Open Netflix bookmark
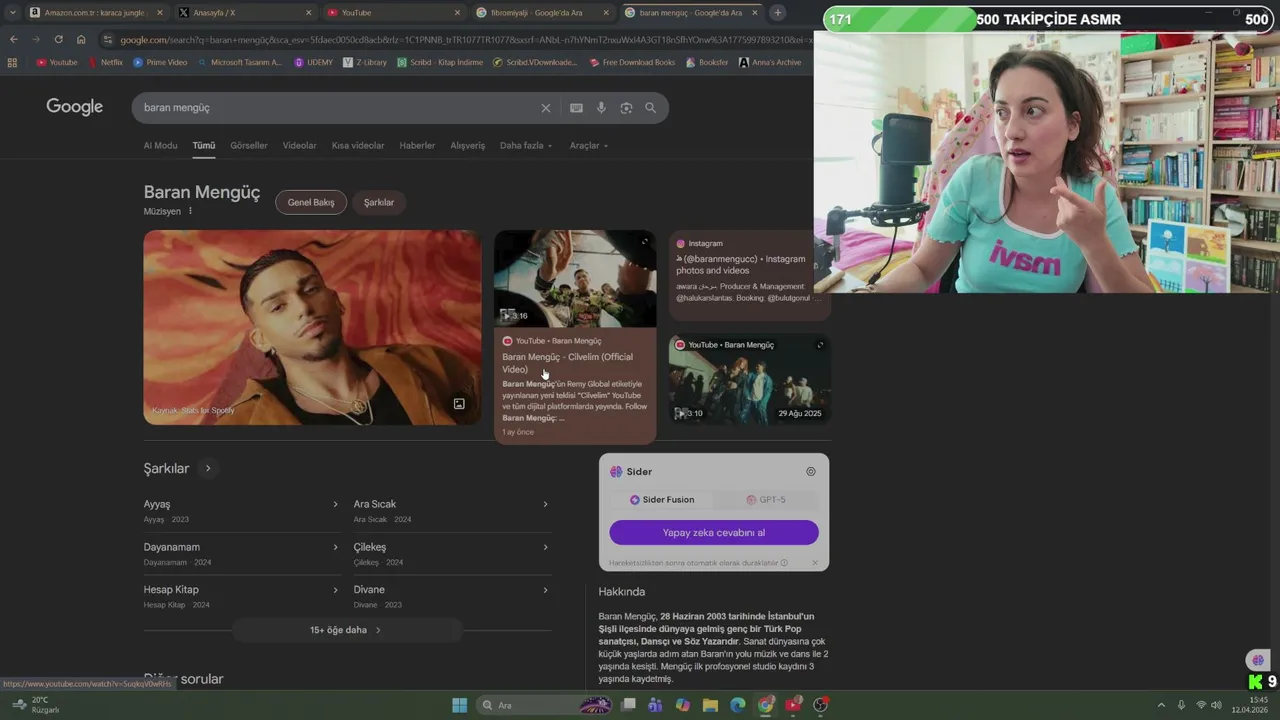The width and height of the screenshot is (1280, 720). [105, 62]
